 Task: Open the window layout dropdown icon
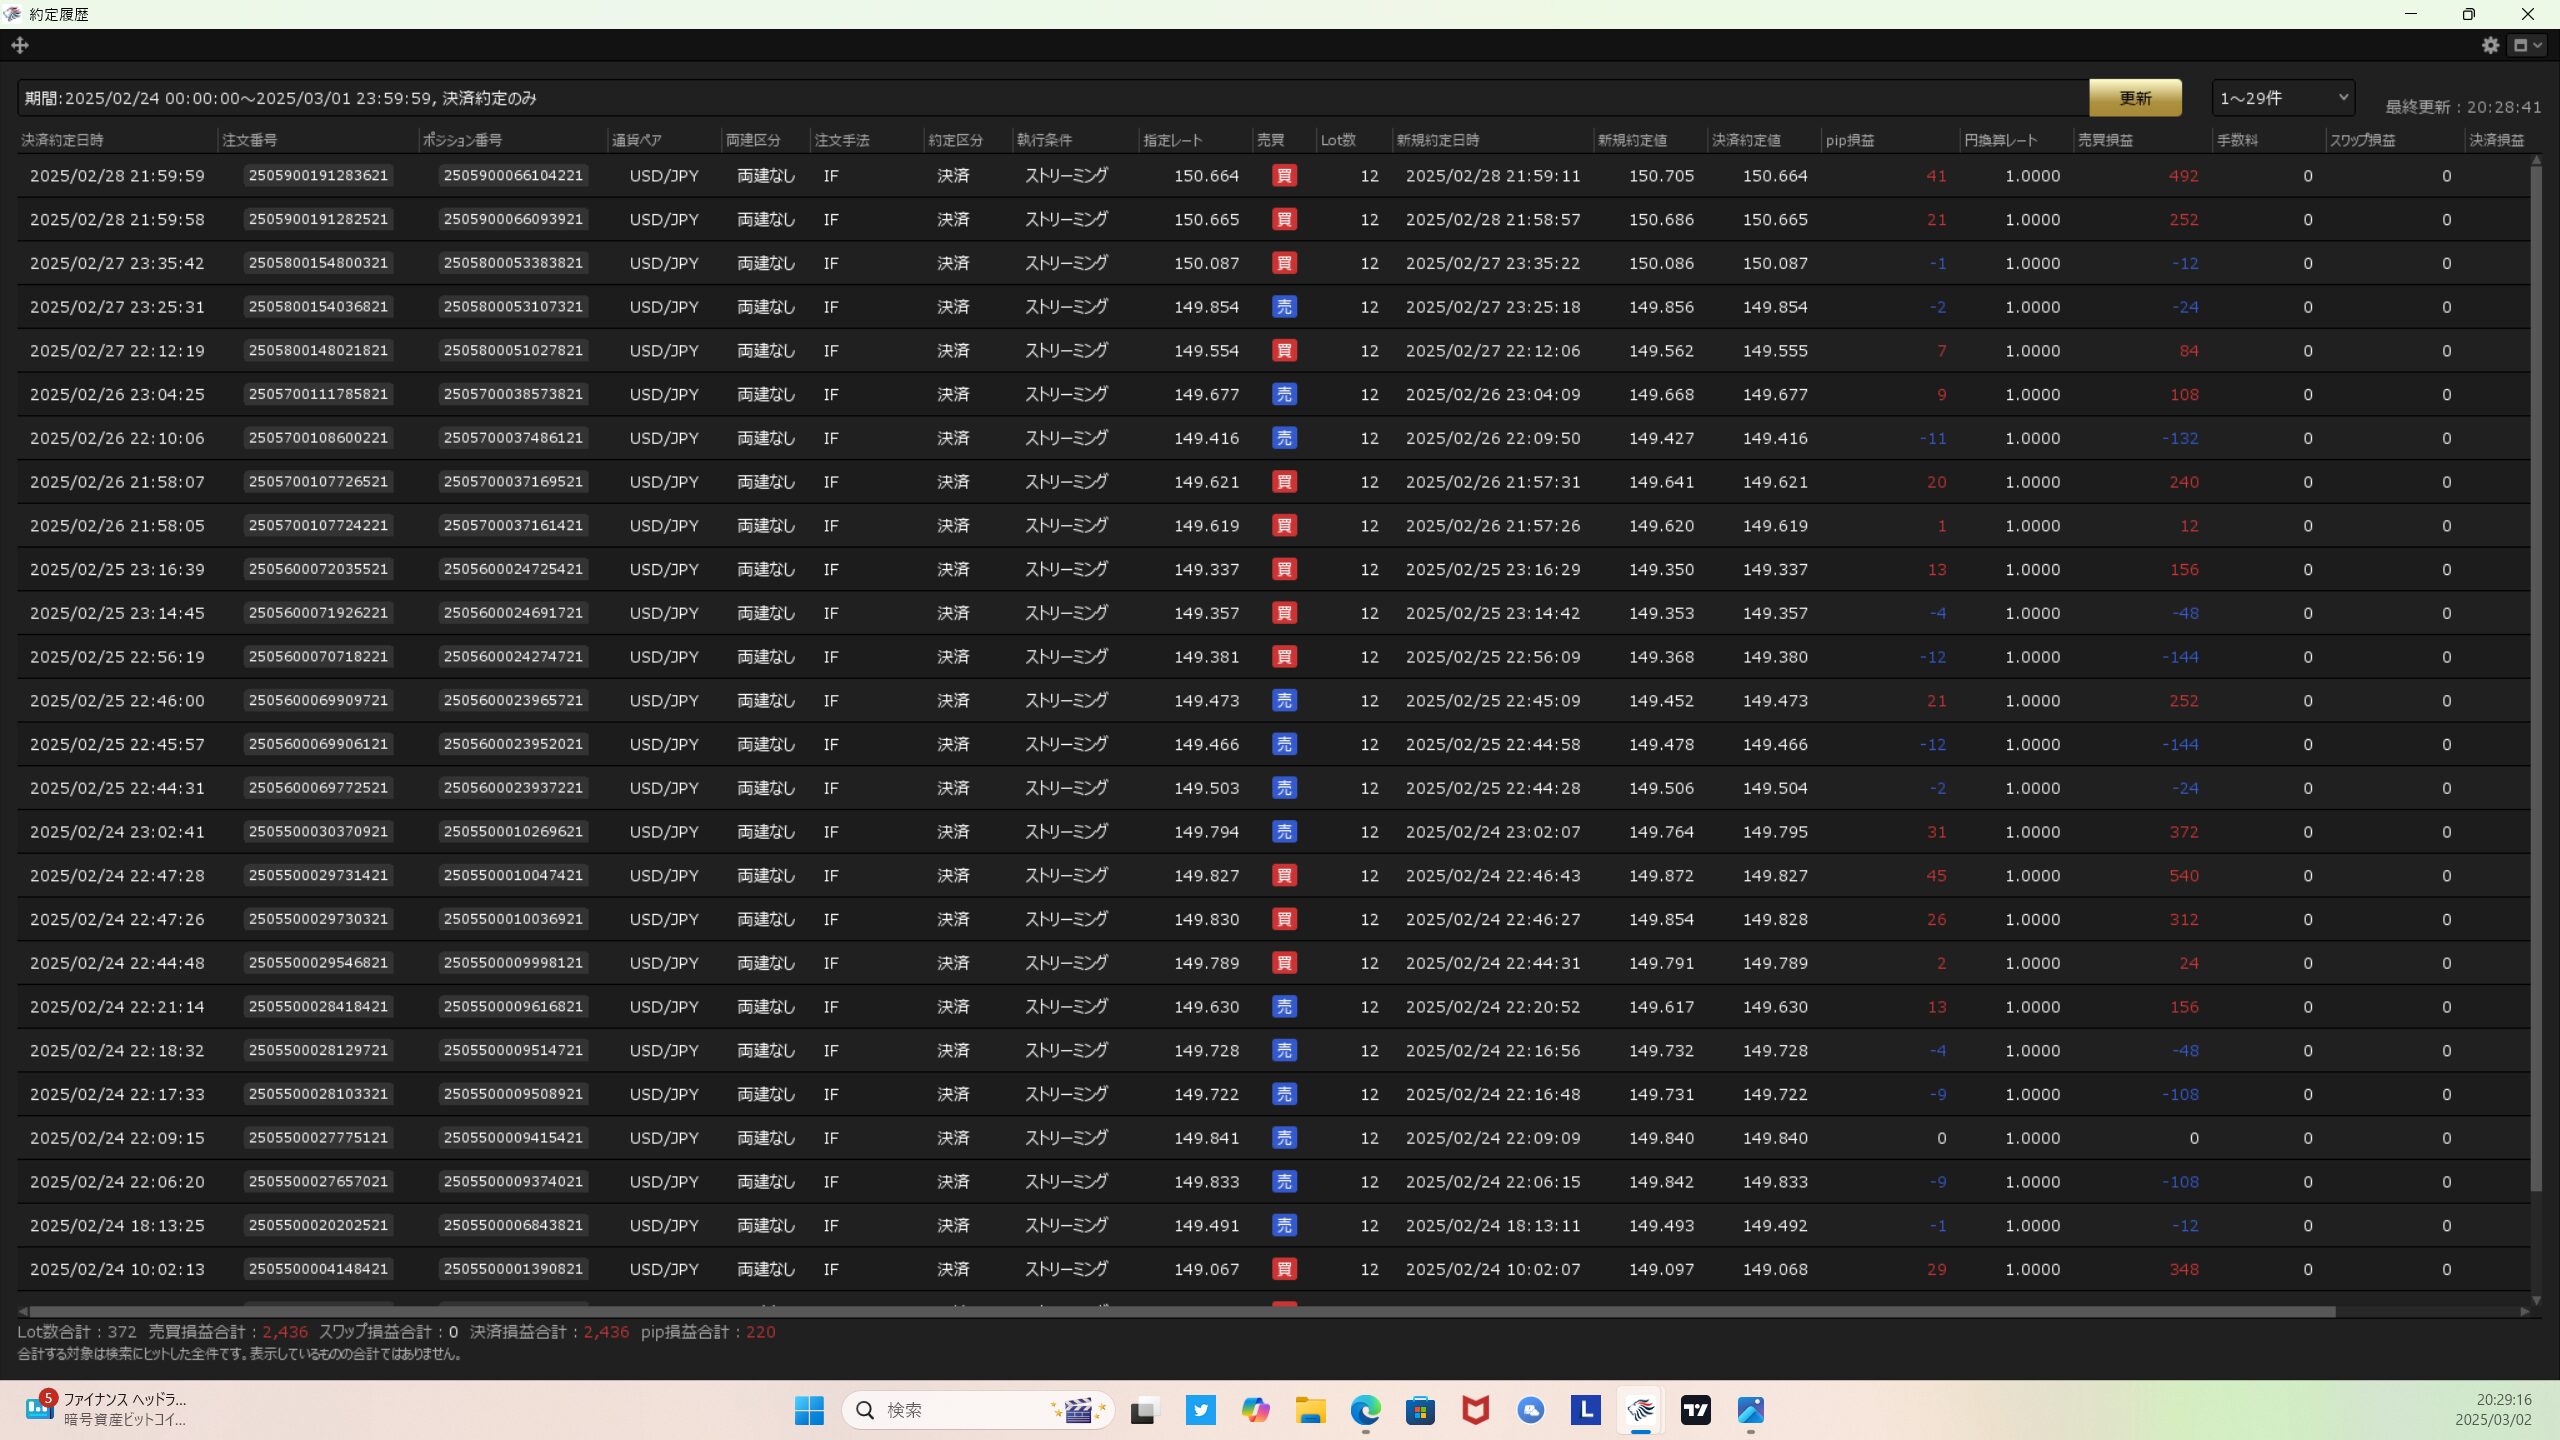coord(2527,45)
